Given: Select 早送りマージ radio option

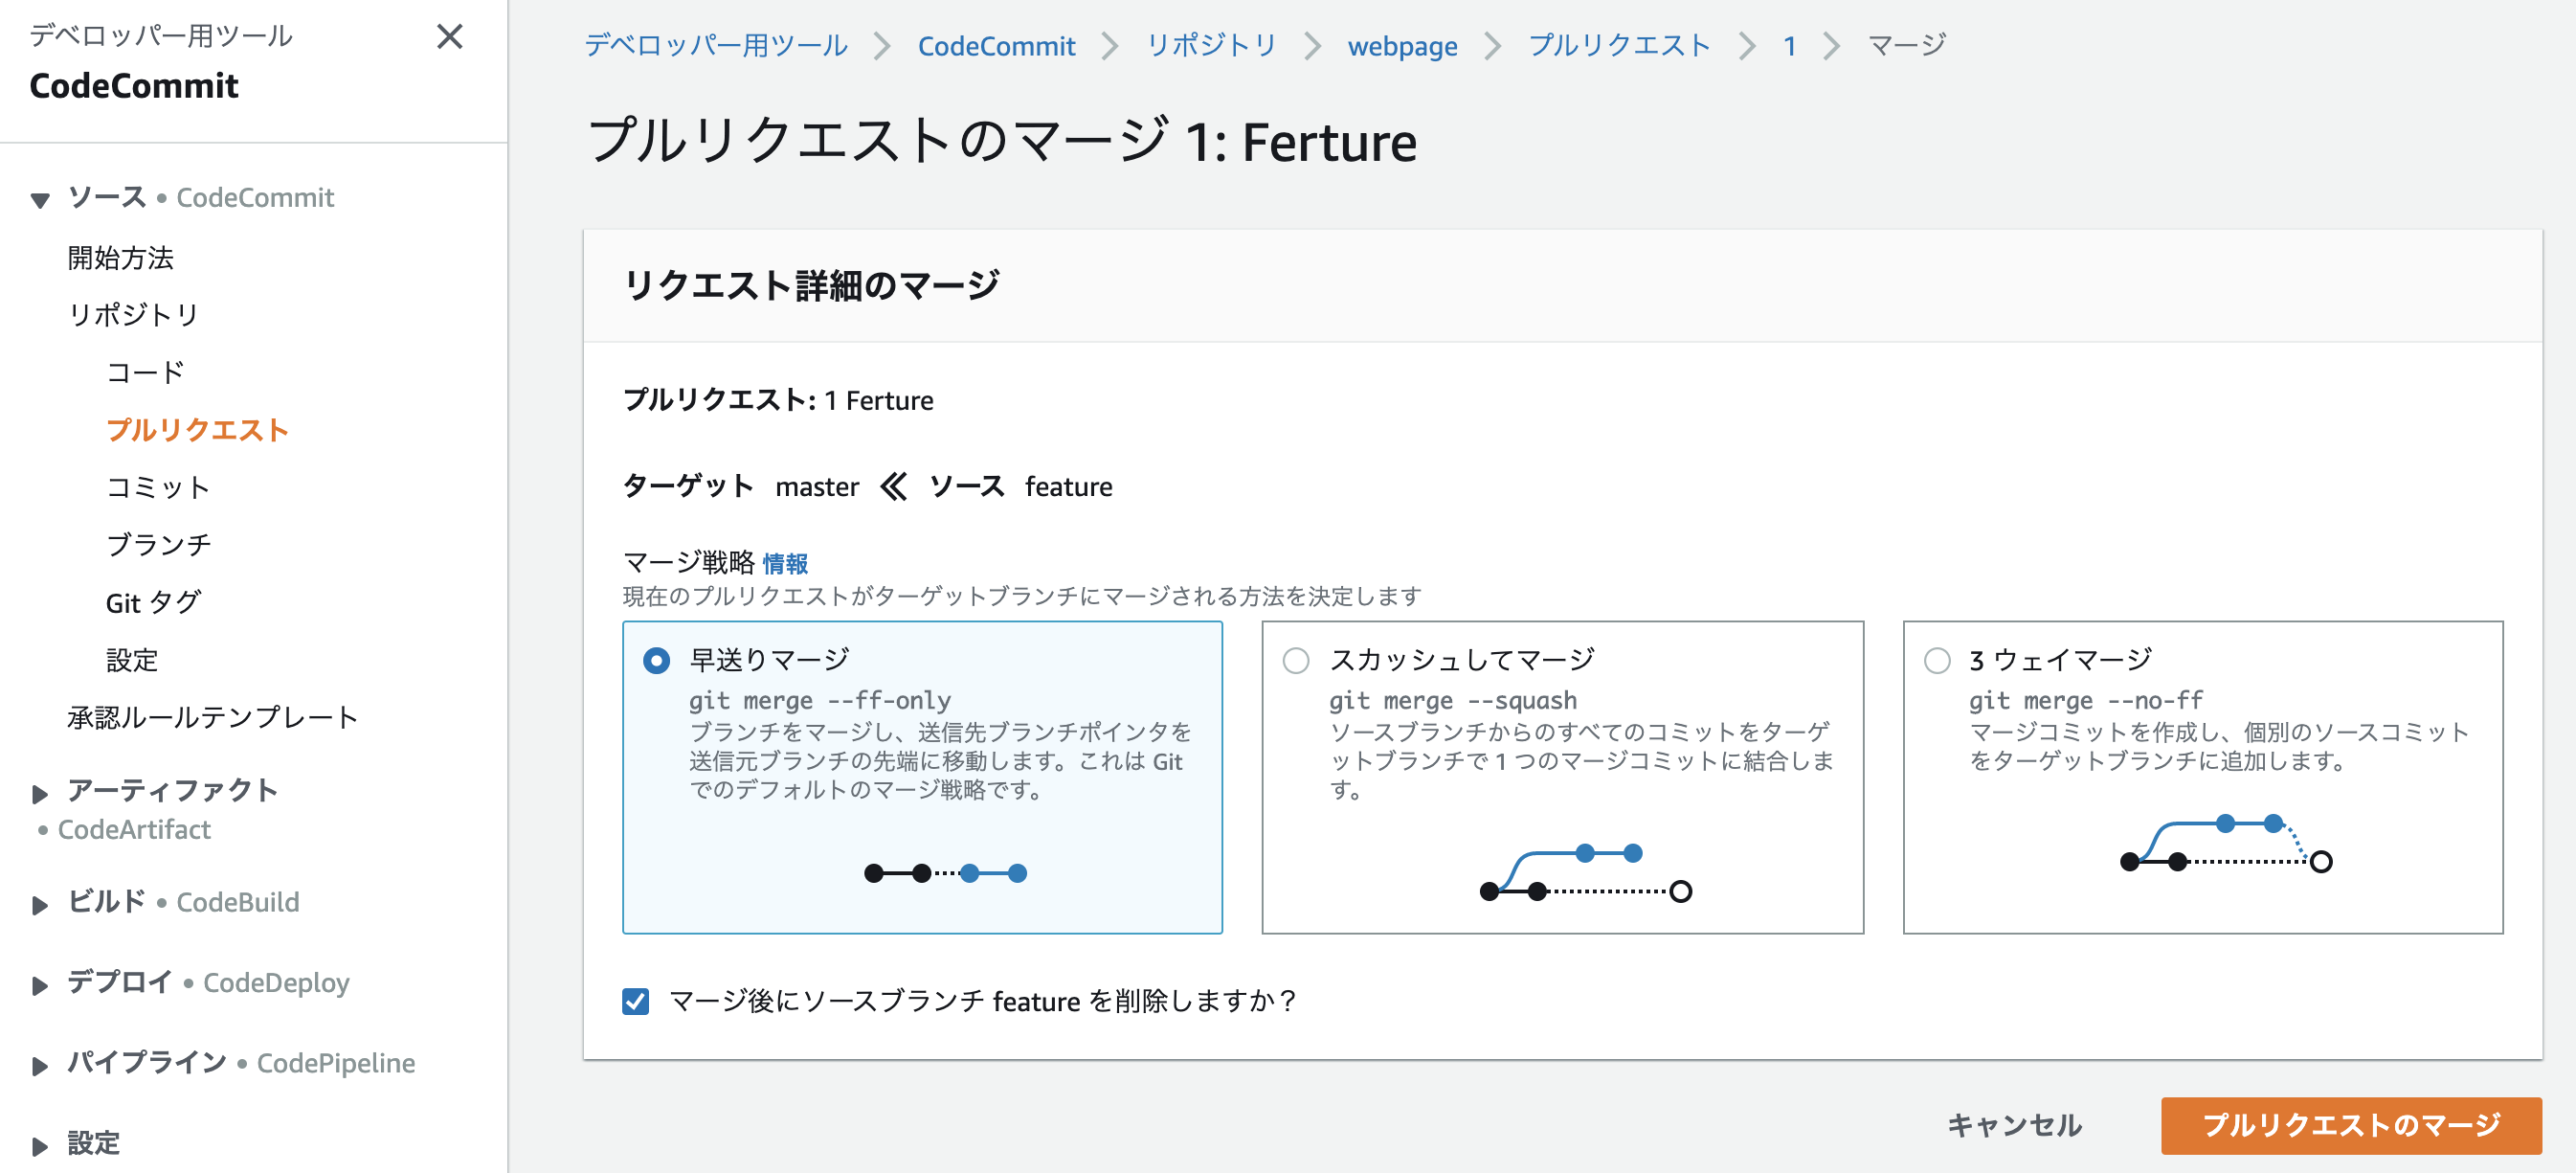Looking at the screenshot, I should point(657,661).
